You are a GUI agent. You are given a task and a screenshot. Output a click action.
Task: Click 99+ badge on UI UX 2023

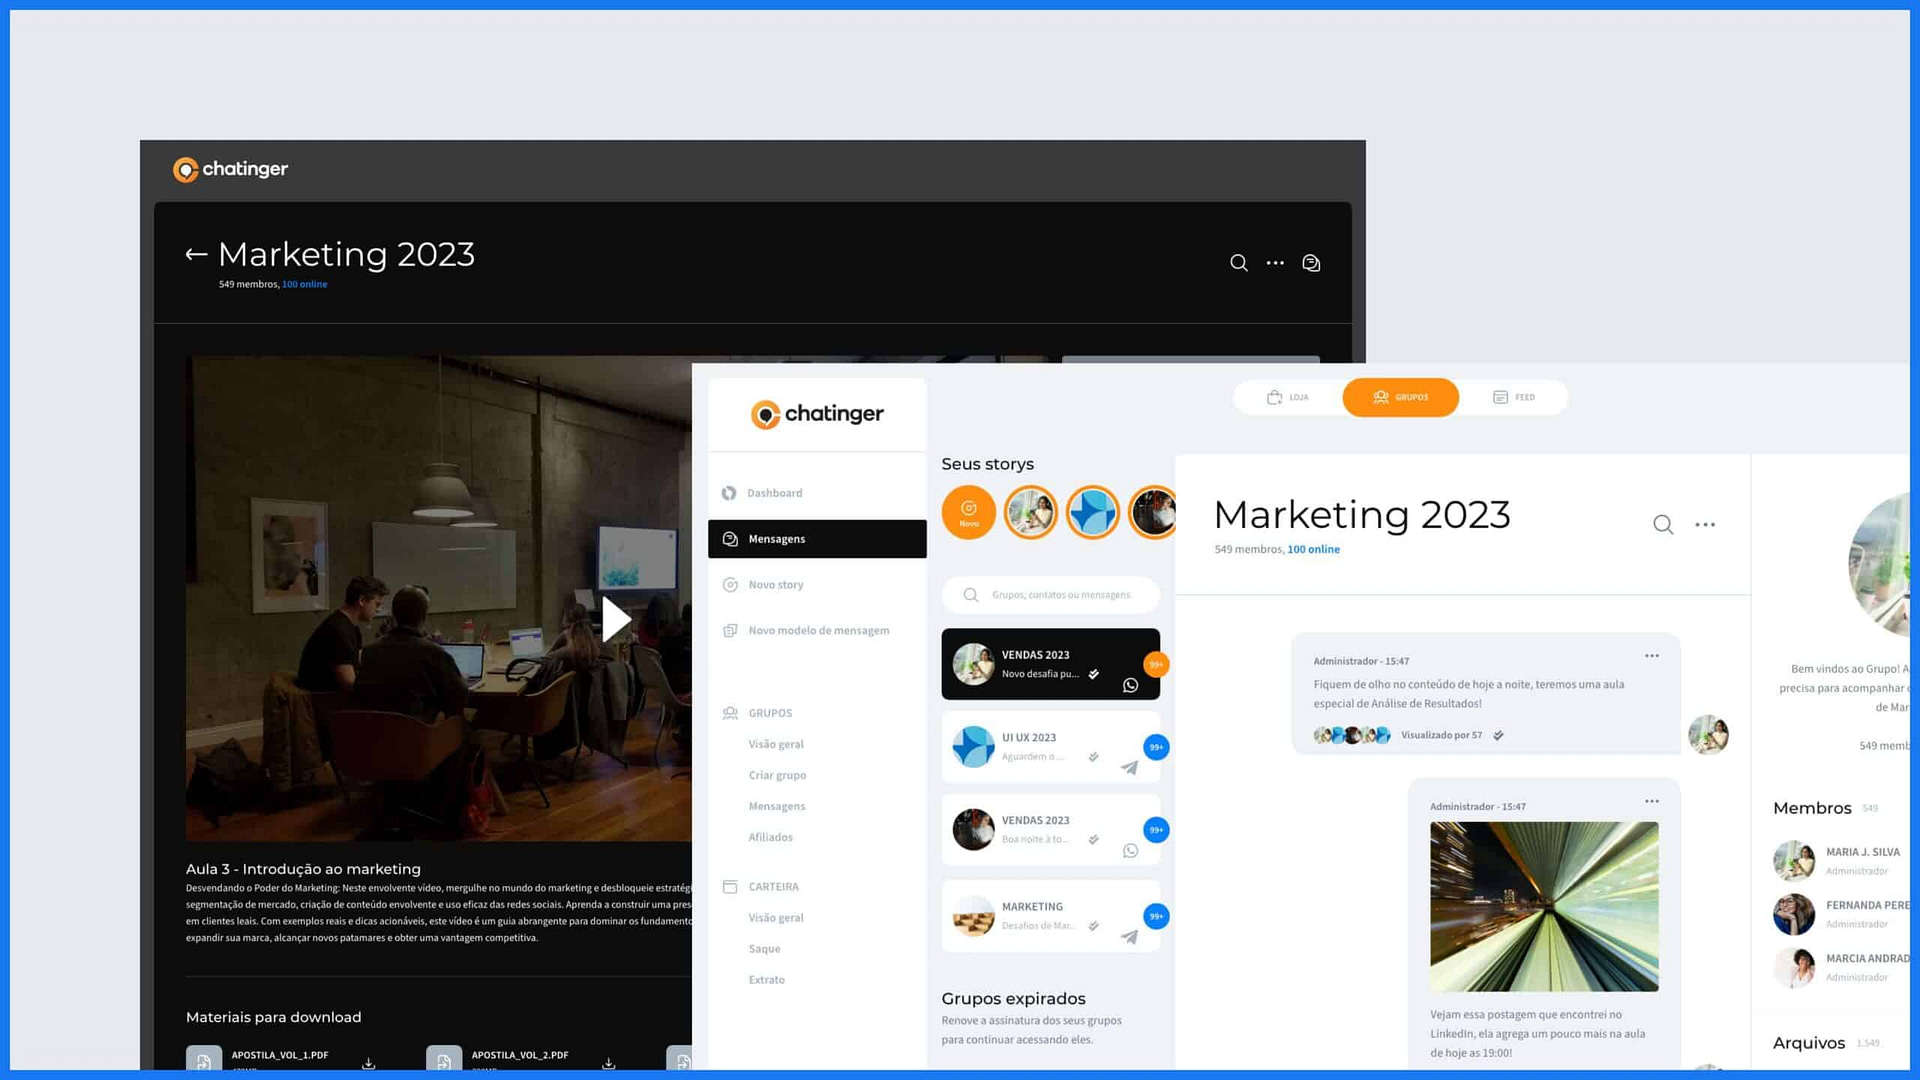tap(1156, 747)
